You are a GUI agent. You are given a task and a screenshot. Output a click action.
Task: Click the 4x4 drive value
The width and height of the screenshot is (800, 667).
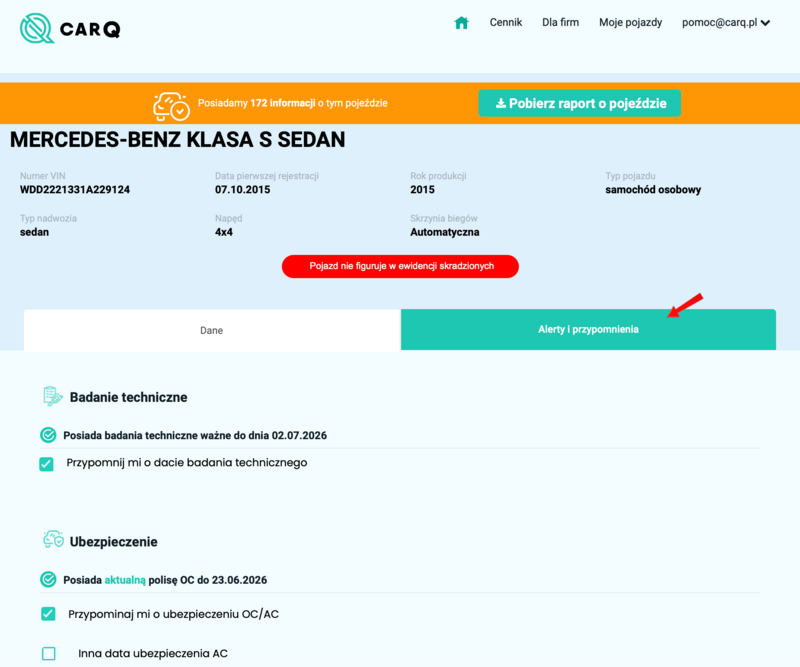pyautogui.click(x=223, y=232)
